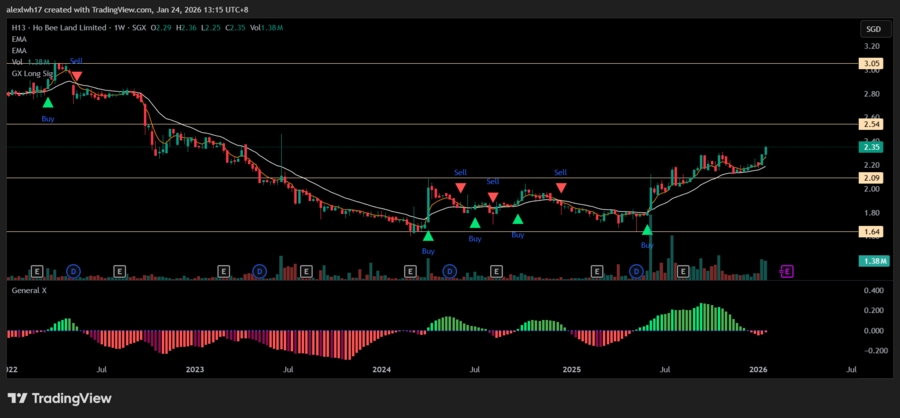
Task: Open the SGD currency selector
Action: point(871,29)
